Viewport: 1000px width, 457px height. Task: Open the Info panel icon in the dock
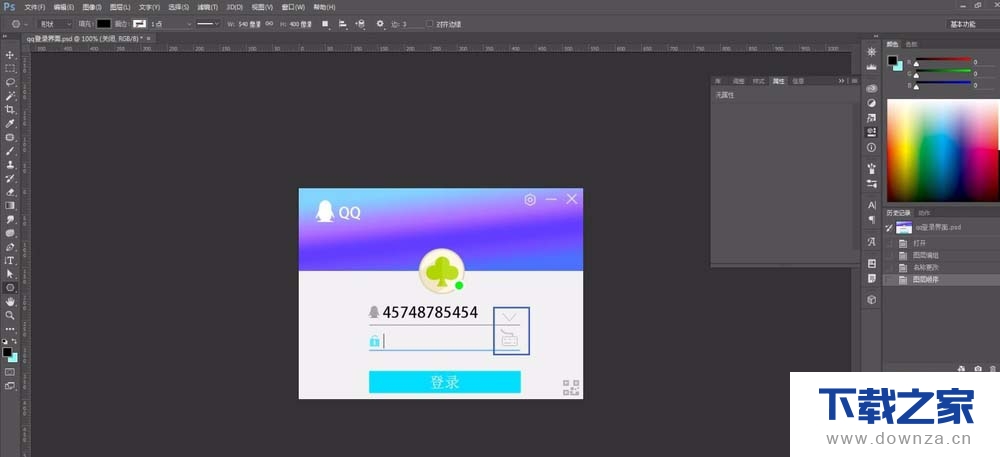tap(871, 147)
